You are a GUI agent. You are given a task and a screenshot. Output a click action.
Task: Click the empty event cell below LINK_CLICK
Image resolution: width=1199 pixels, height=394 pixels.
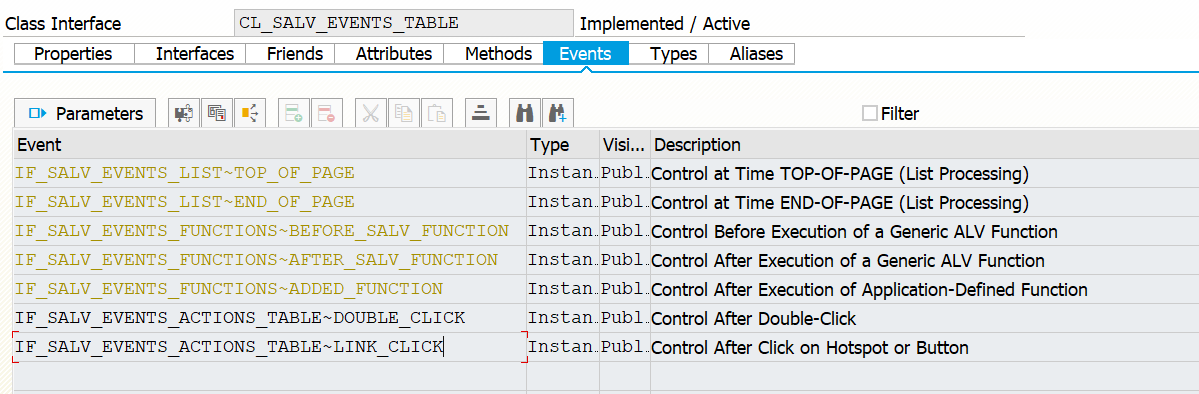coord(270,376)
